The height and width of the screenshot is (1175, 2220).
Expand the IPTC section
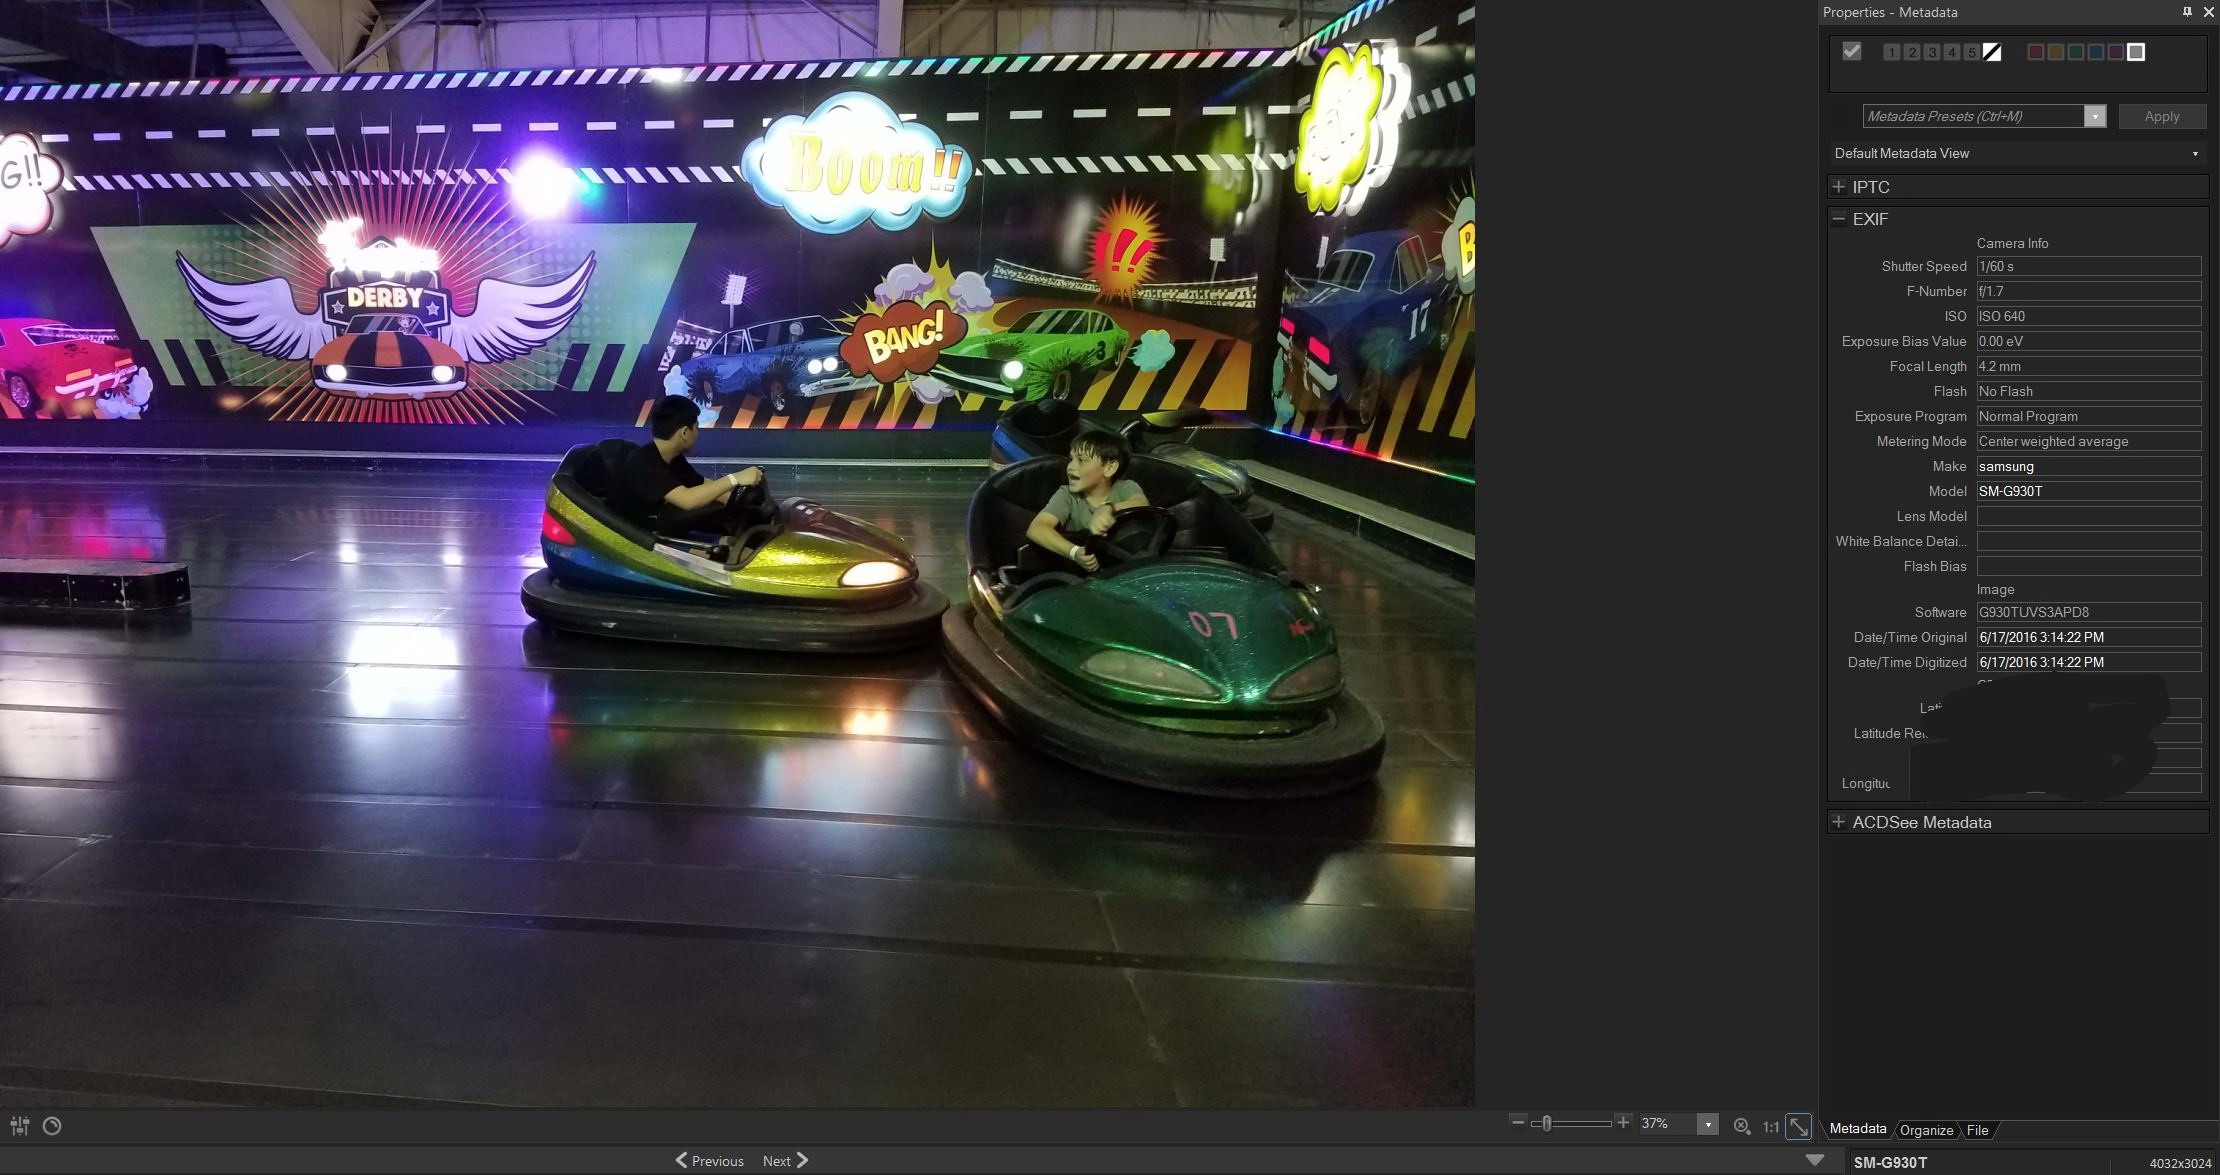tap(1839, 187)
